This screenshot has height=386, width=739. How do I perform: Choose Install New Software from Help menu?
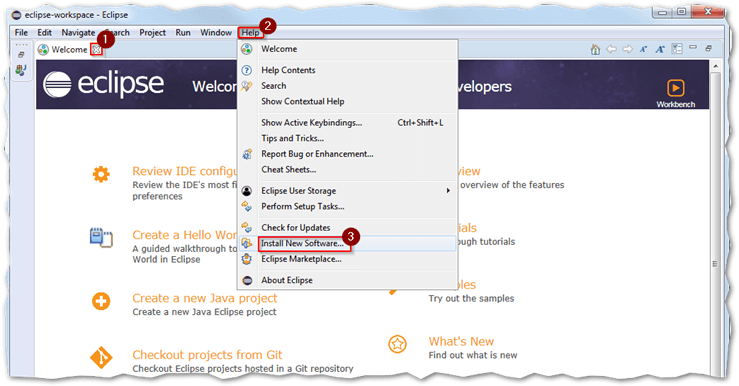point(302,243)
